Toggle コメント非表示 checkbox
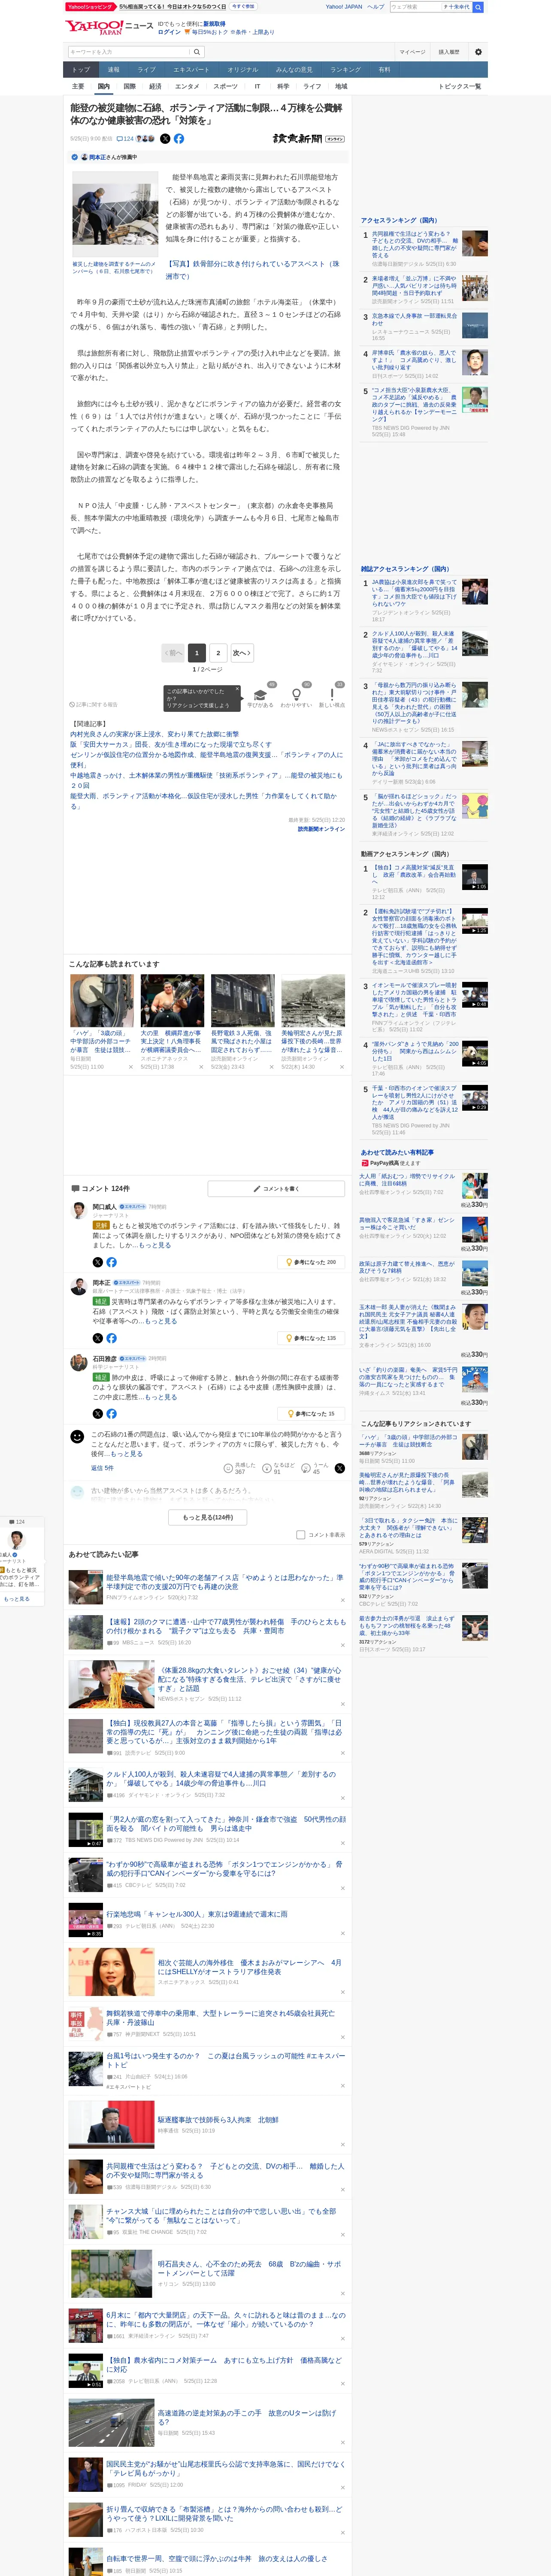Viewport: 551px width, 2576px height. [x=300, y=1534]
